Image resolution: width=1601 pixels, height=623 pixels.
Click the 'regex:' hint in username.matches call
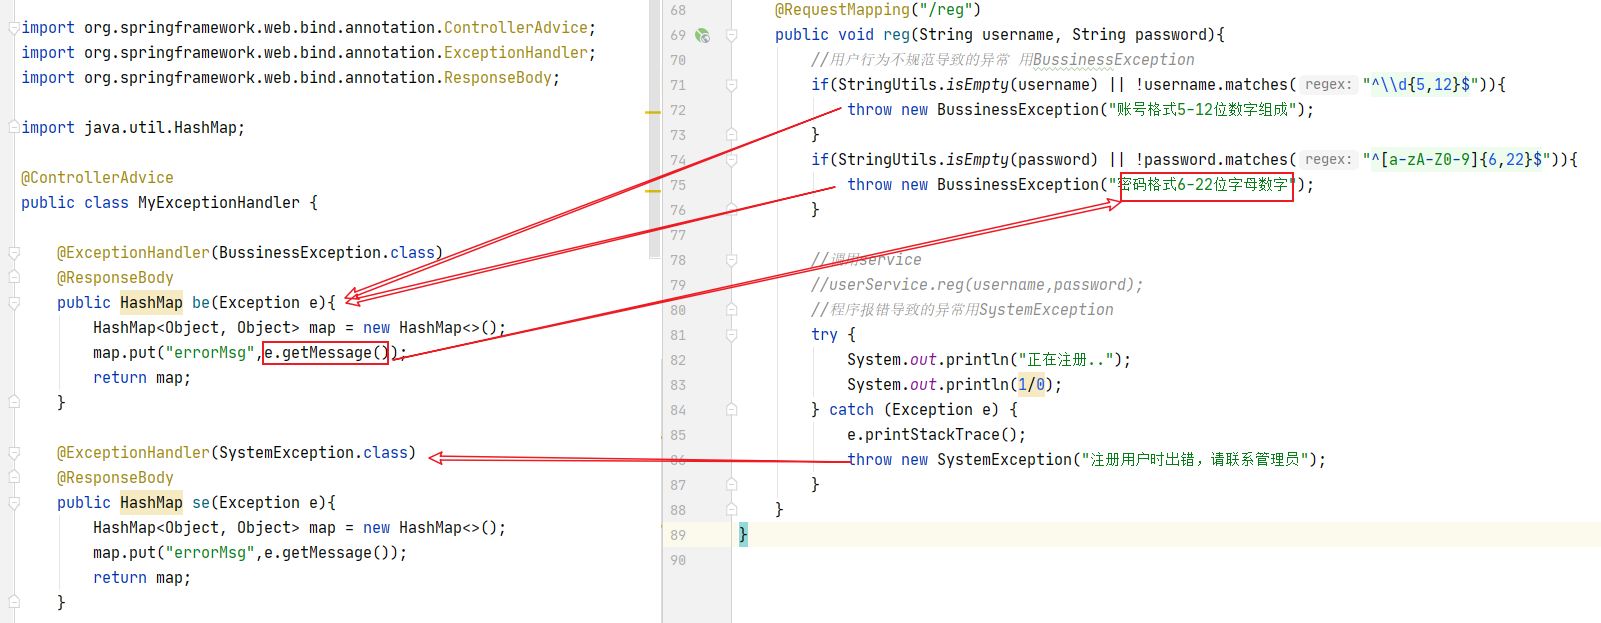click(x=1328, y=85)
